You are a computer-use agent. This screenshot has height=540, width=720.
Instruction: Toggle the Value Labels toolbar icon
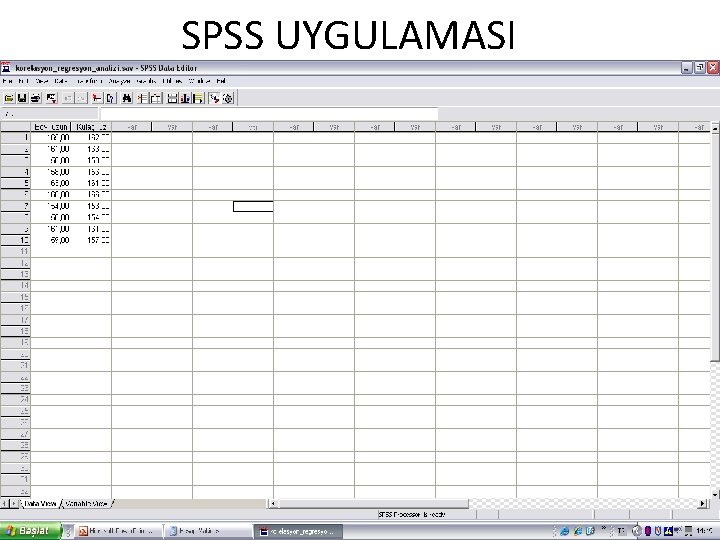[x=214, y=98]
